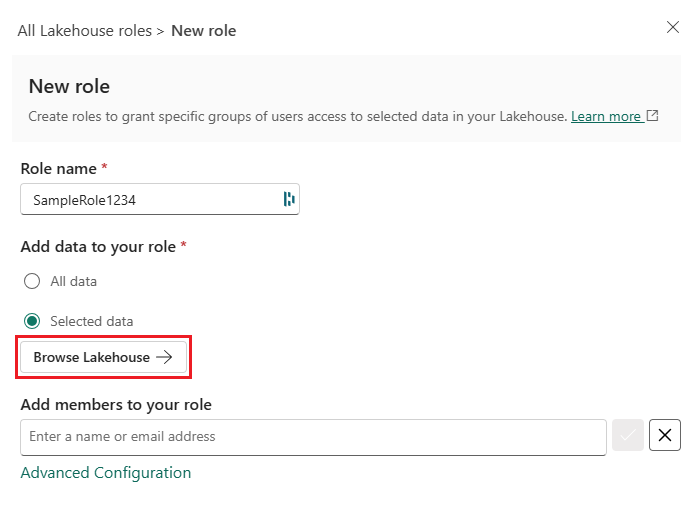
Task: Click the external link icon beside Learn more
Action: click(652, 116)
